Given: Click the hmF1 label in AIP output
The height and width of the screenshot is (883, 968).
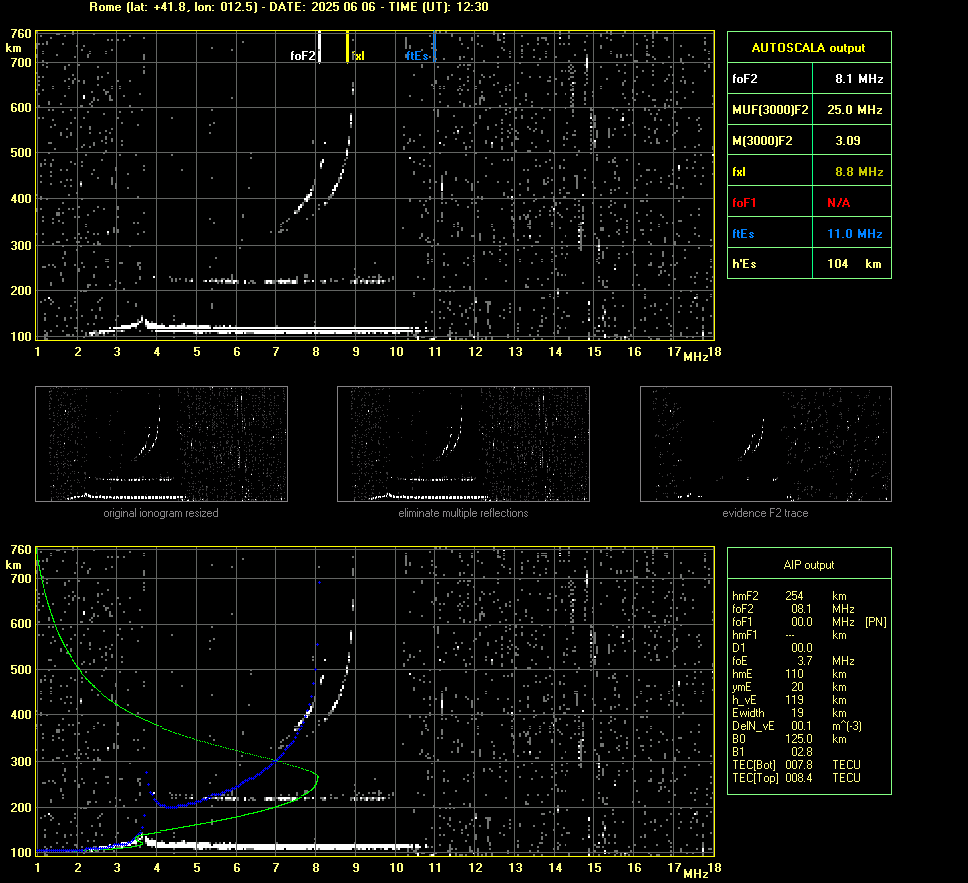Looking at the screenshot, I should click(x=745, y=635).
